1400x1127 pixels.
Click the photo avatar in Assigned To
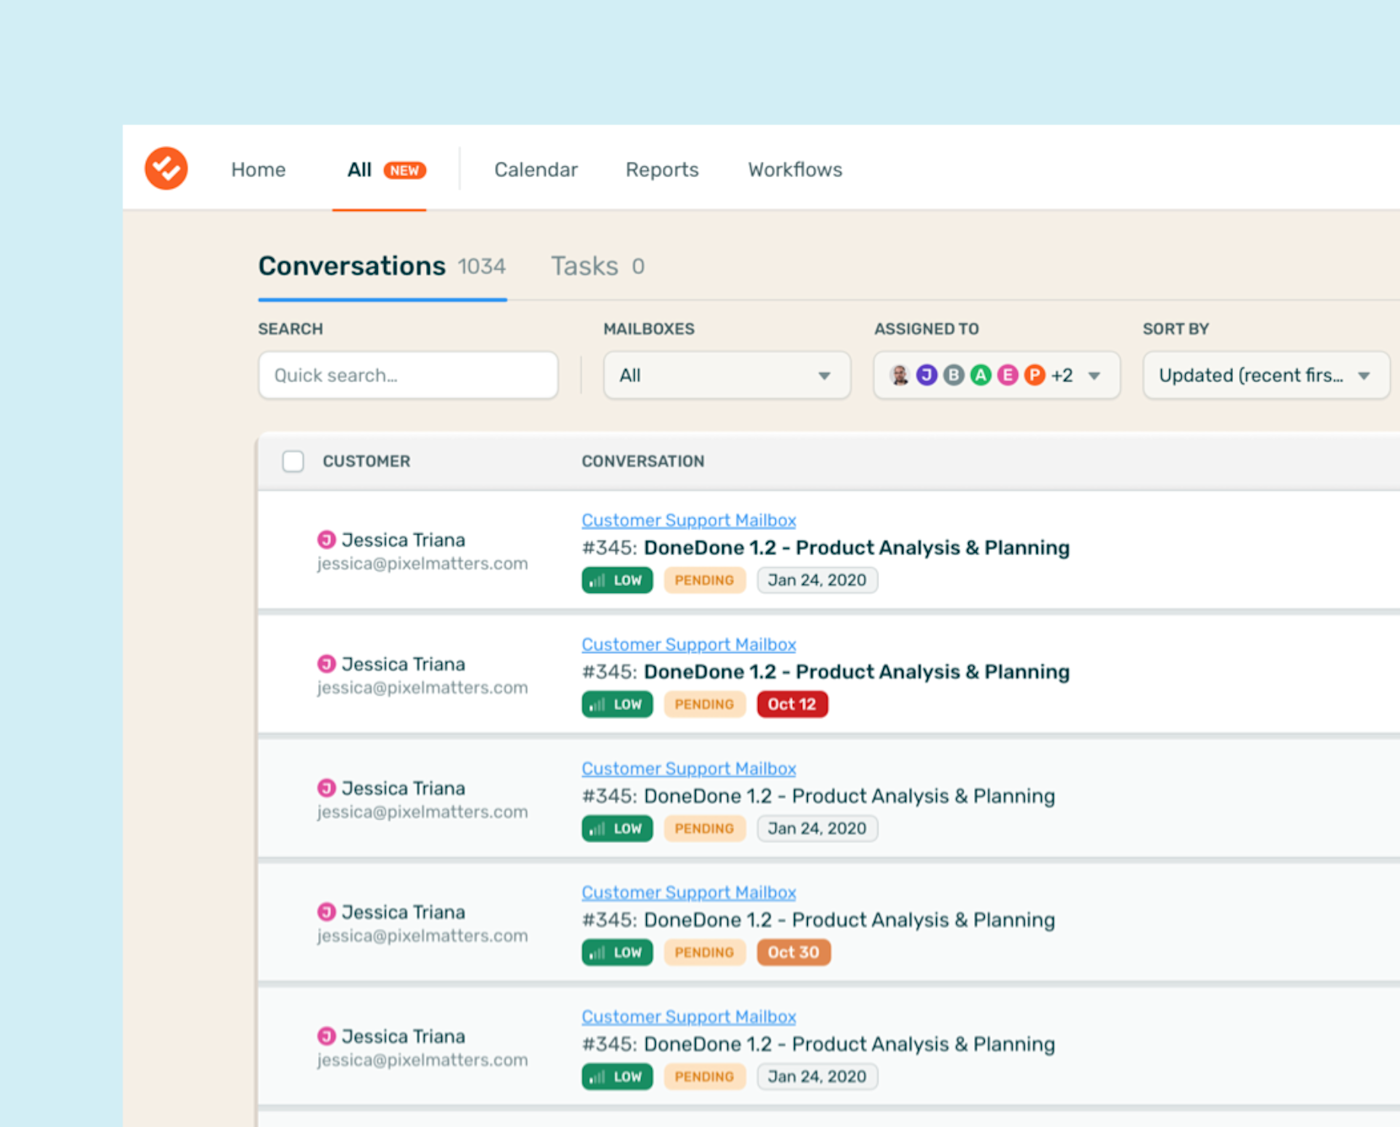899,375
